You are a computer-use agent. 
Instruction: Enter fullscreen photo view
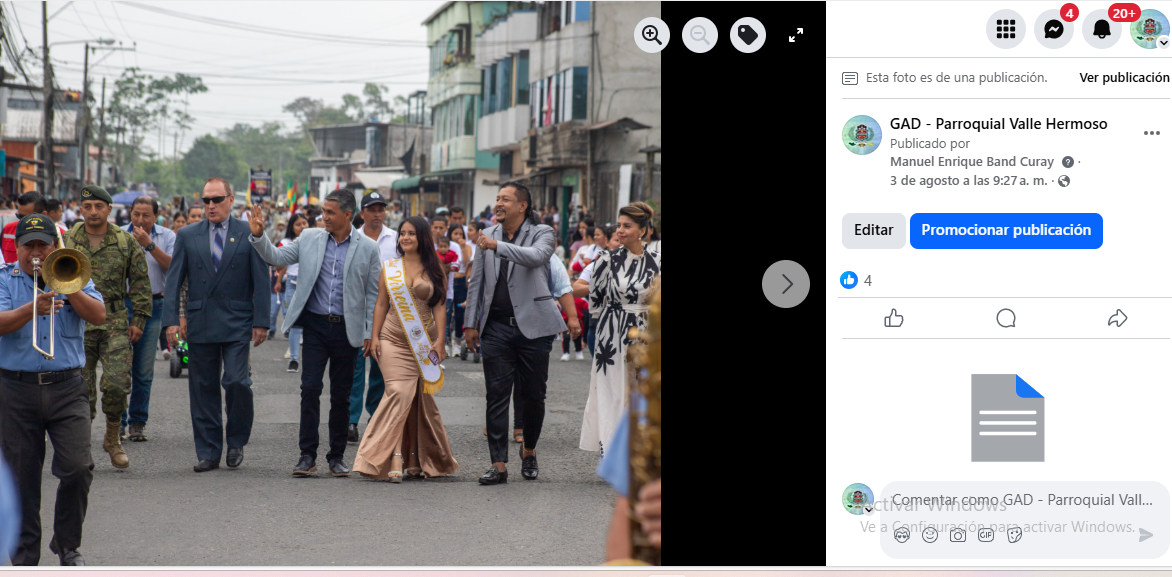point(796,35)
